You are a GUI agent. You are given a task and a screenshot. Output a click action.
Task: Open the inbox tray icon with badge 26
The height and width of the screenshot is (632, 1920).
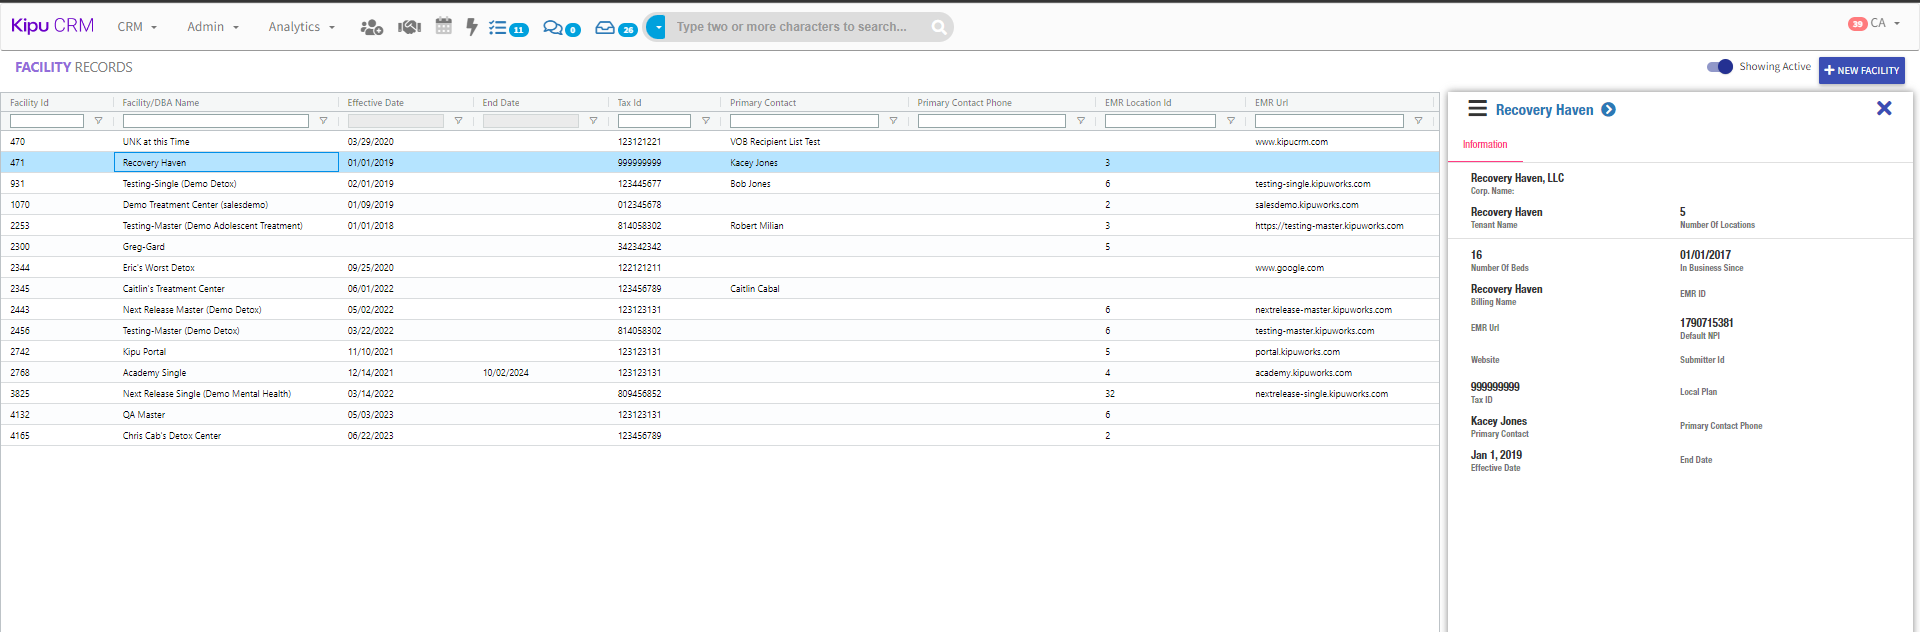click(605, 28)
